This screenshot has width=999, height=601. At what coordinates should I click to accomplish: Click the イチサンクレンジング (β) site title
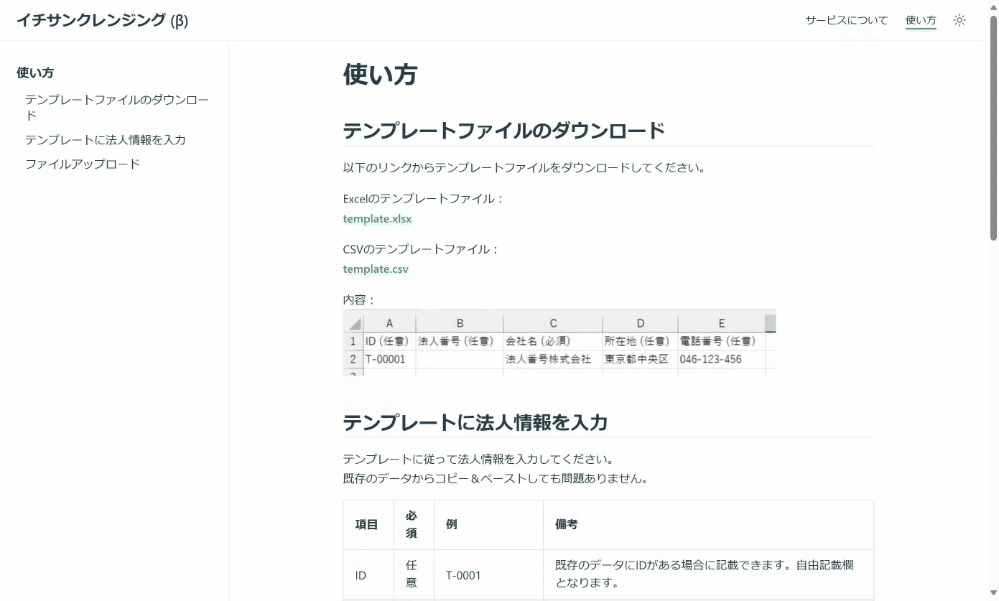(102, 20)
